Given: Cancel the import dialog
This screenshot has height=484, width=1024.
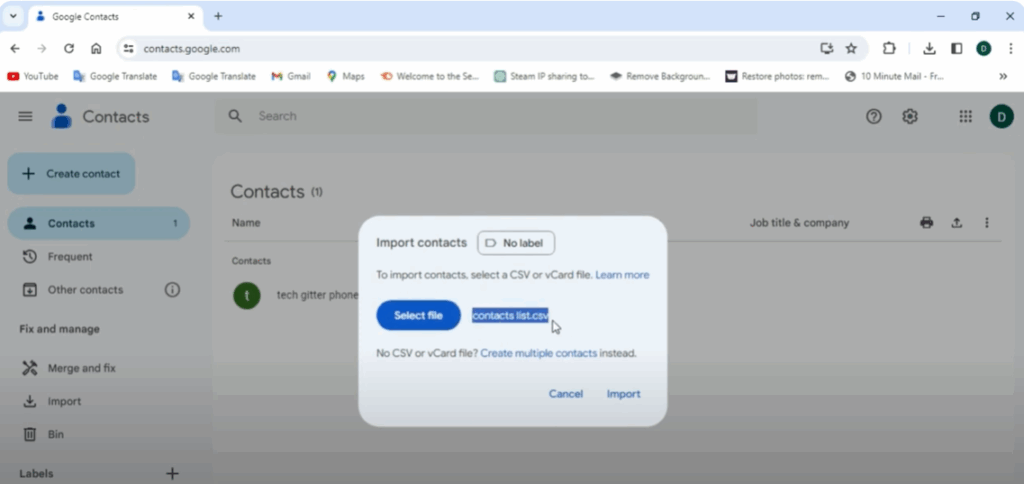Looking at the screenshot, I should [x=566, y=394].
